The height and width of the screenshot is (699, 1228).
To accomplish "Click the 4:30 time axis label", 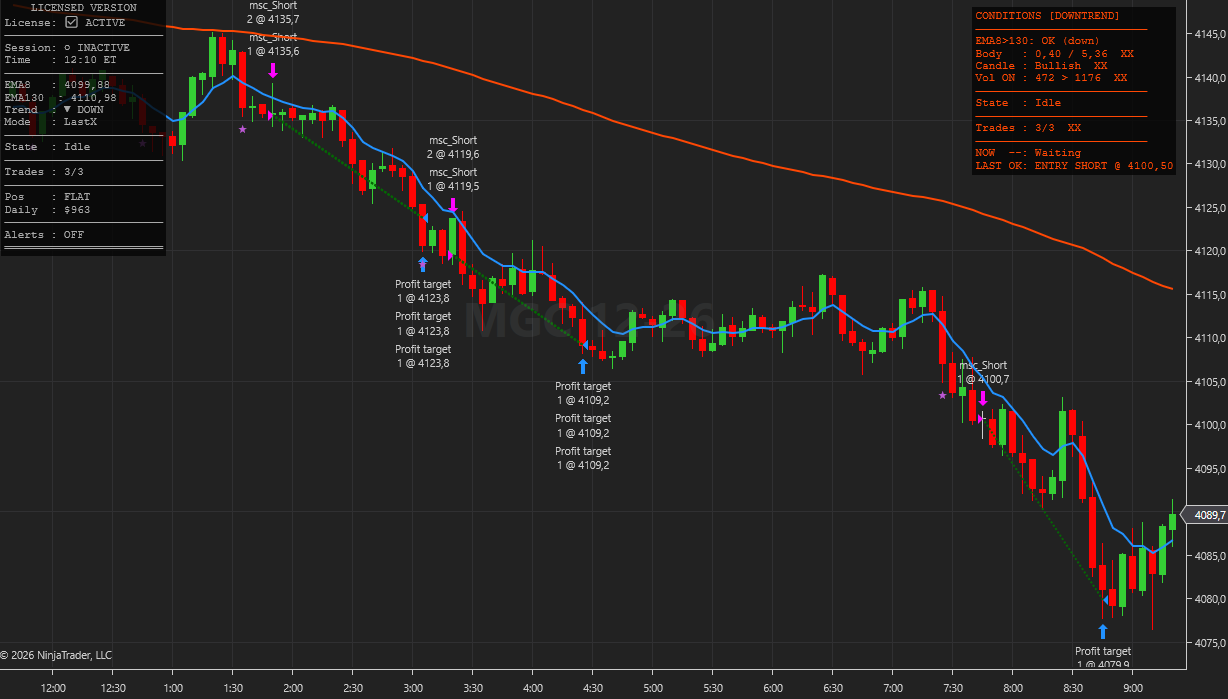I will coord(593,688).
